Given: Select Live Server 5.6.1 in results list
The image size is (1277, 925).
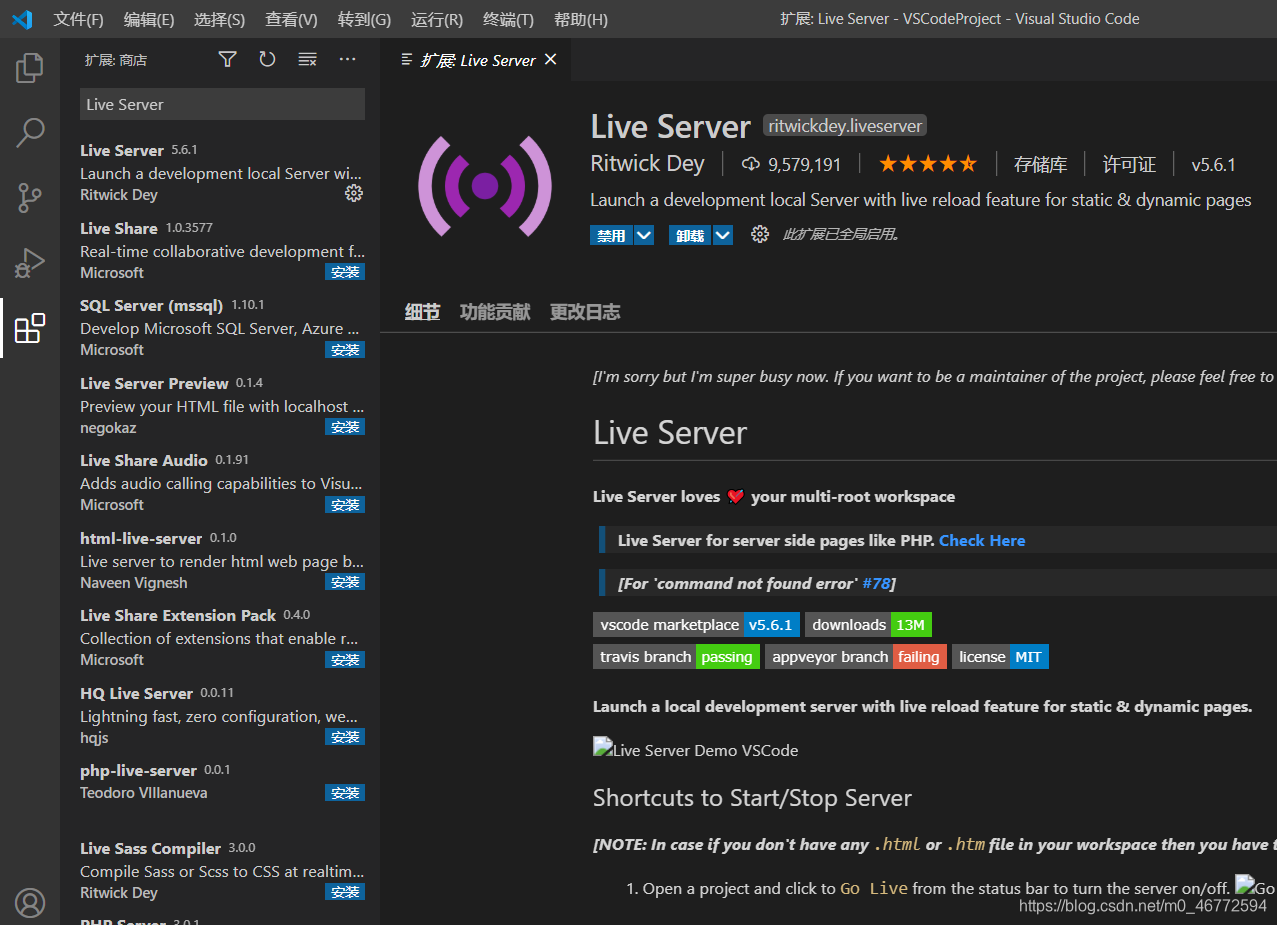Looking at the screenshot, I should (220, 172).
